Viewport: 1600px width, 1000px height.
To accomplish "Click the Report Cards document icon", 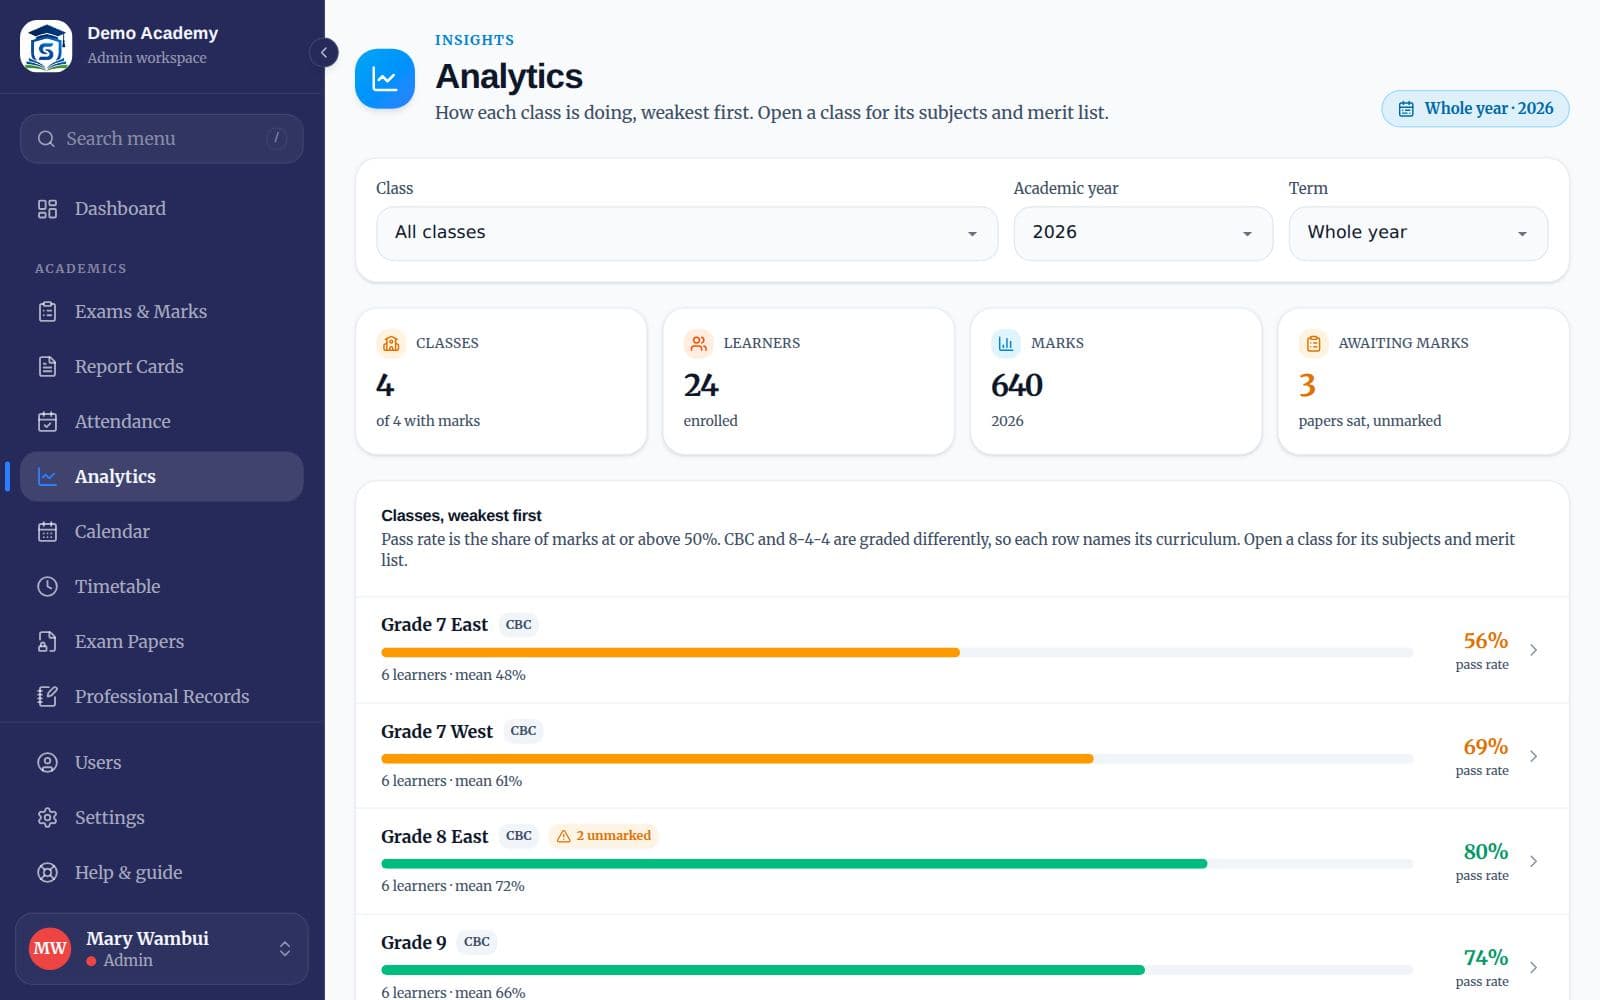I will click(47, 367).
